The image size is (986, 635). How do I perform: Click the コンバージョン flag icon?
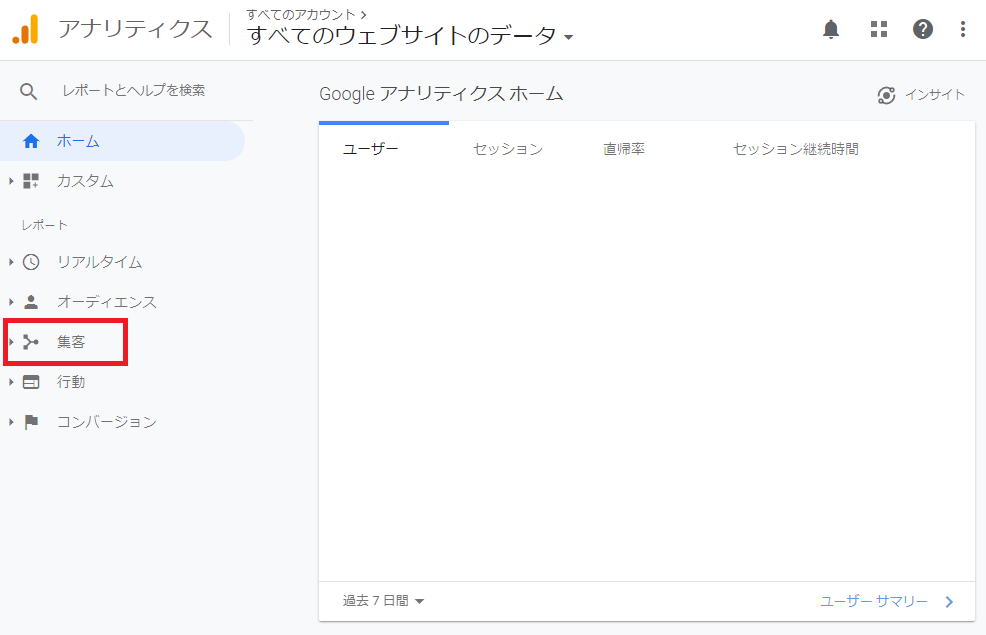[x=31, y=422]
